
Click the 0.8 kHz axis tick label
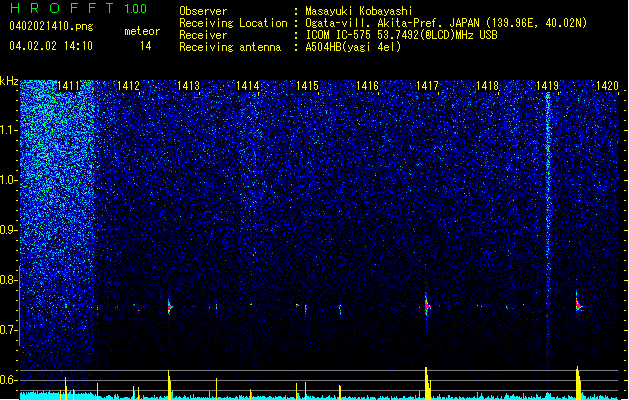9,280
